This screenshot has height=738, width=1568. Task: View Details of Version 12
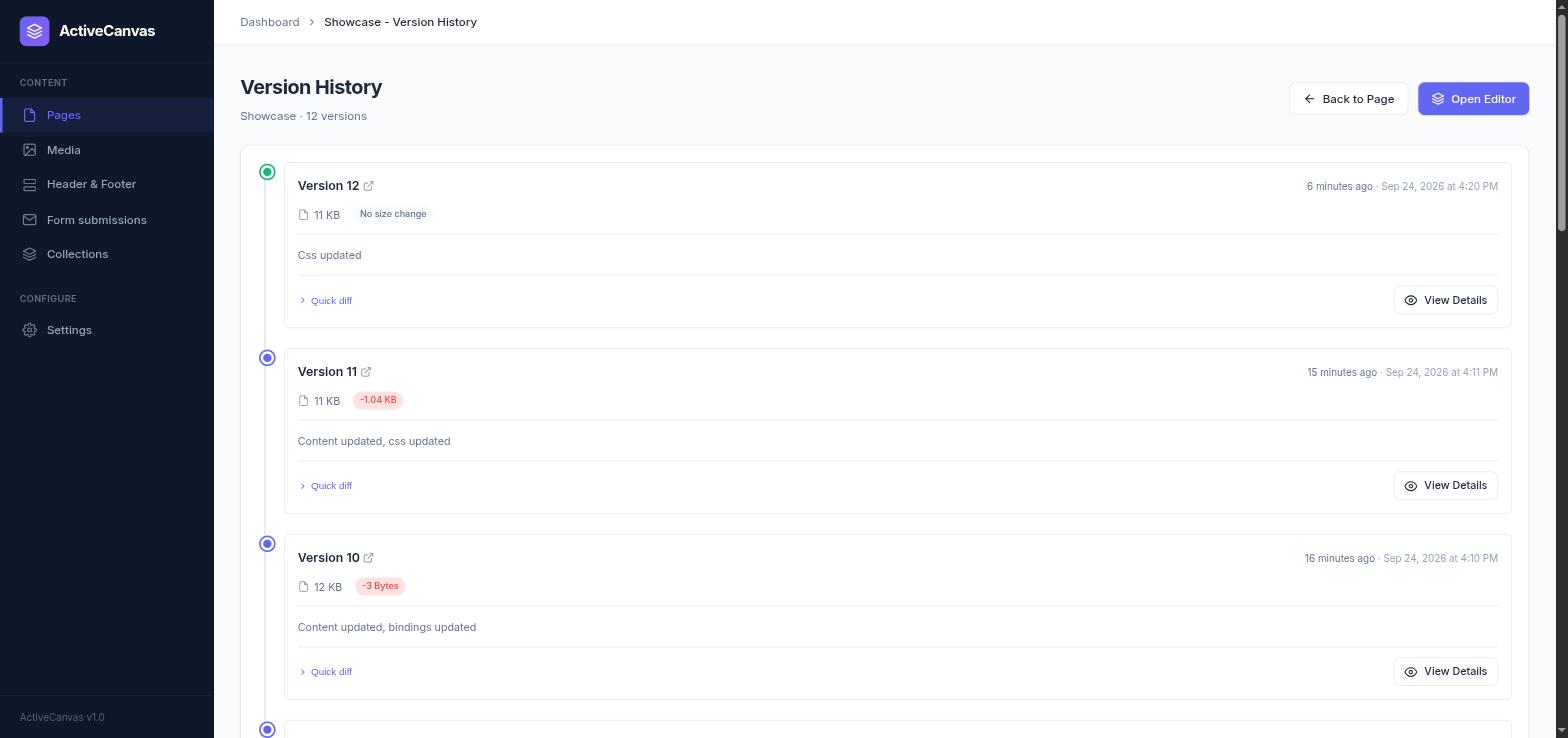tap(1445, 300)
